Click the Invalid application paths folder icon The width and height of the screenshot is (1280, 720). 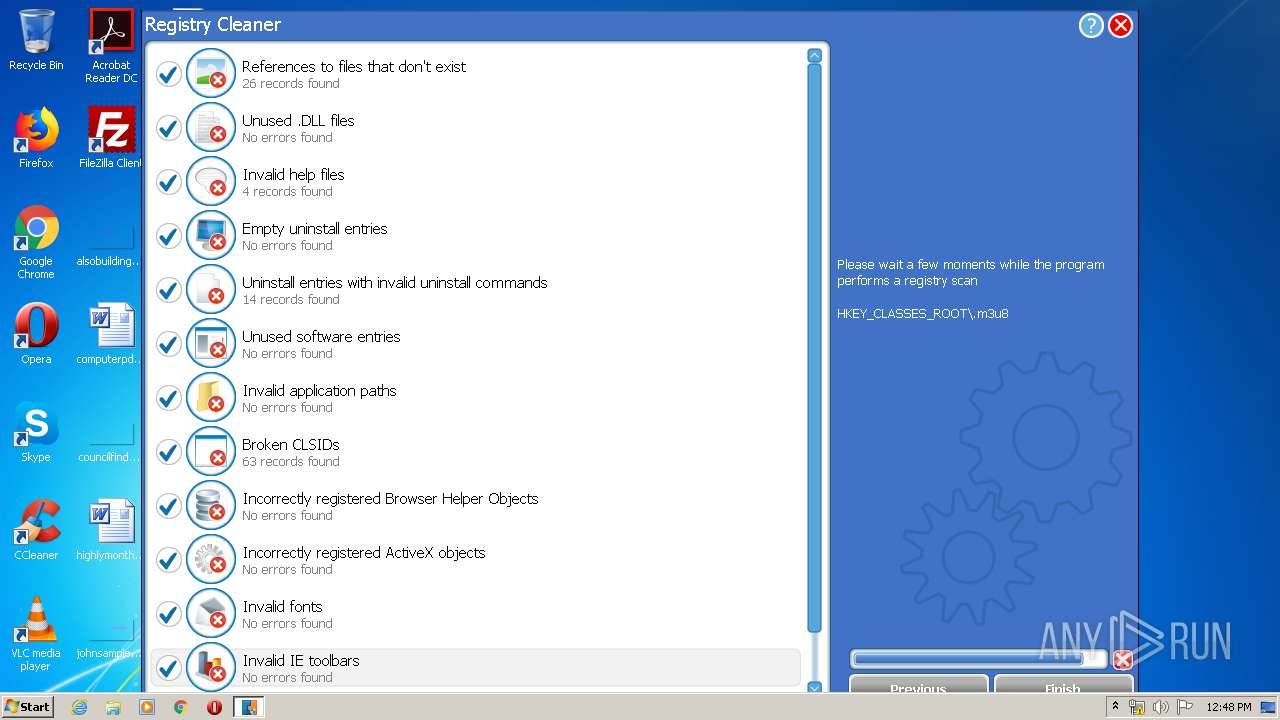pos(211,398)
